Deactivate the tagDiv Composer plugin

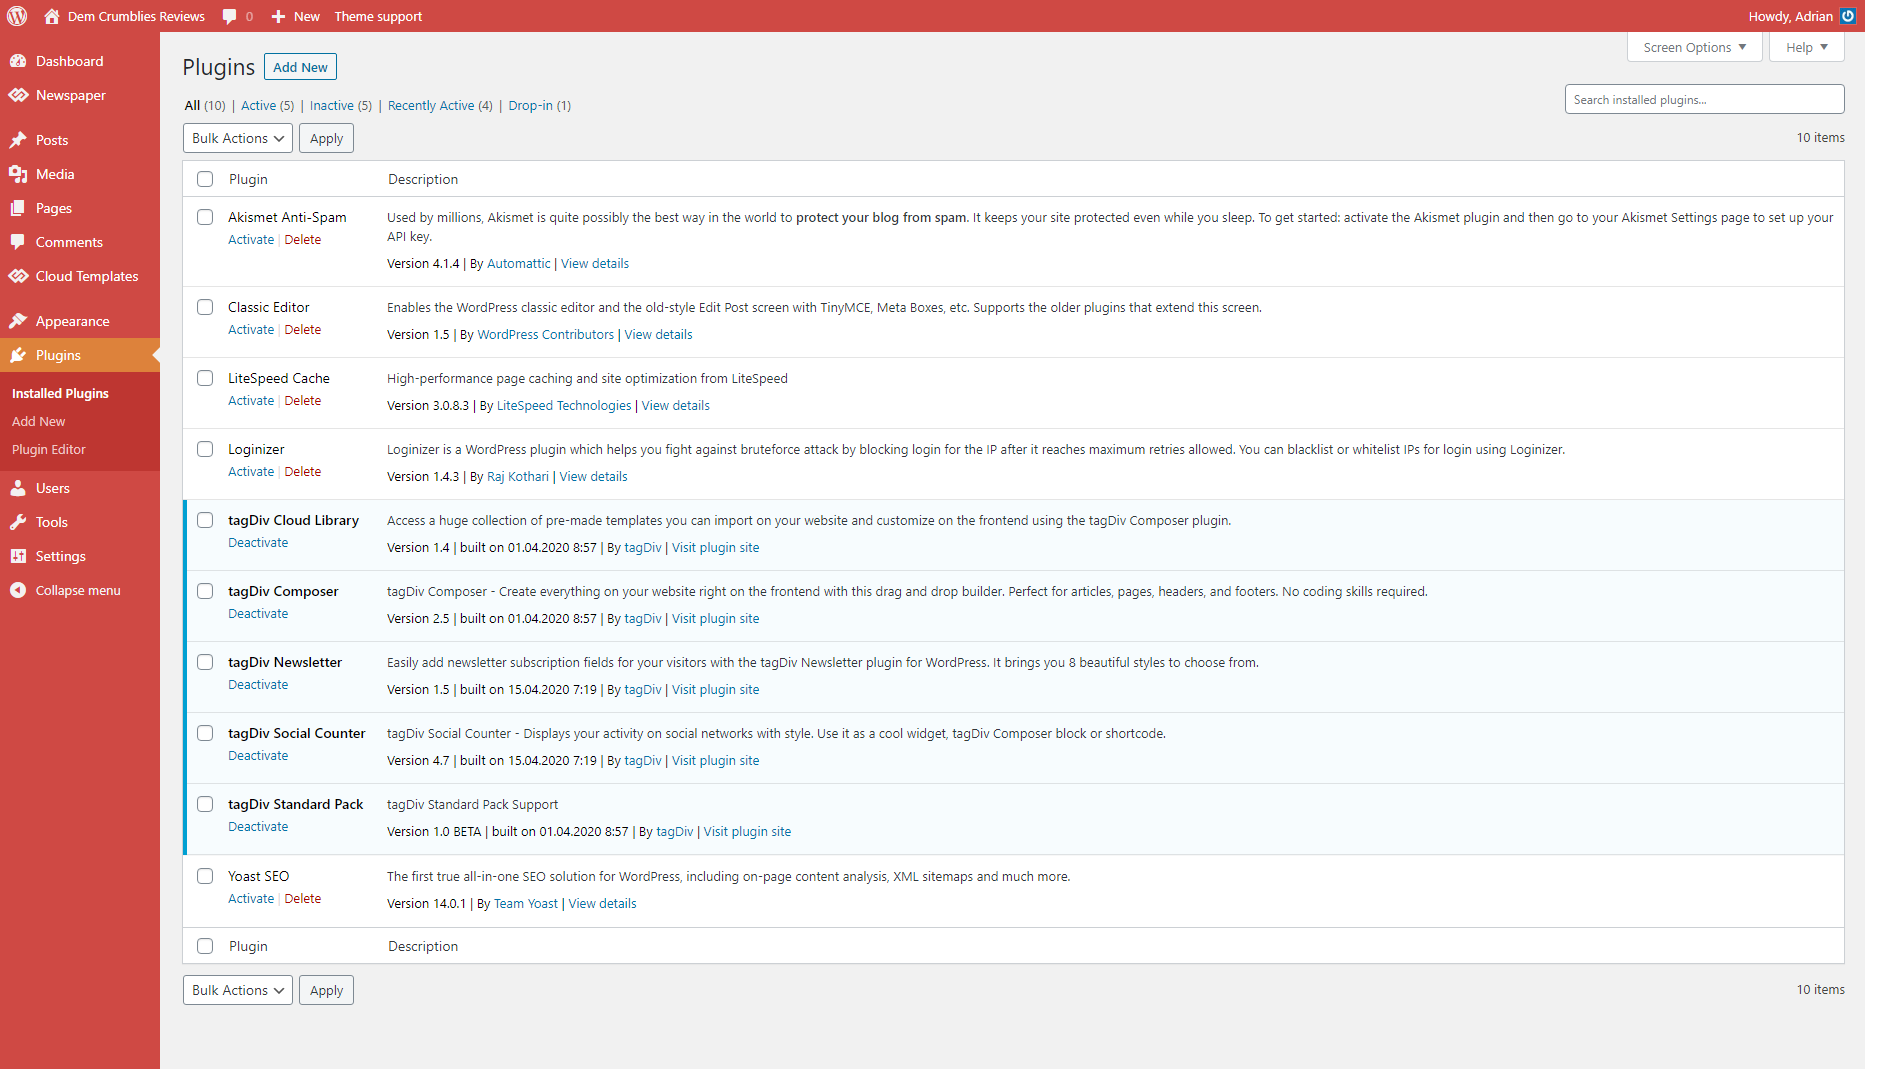tap(258, 613)
